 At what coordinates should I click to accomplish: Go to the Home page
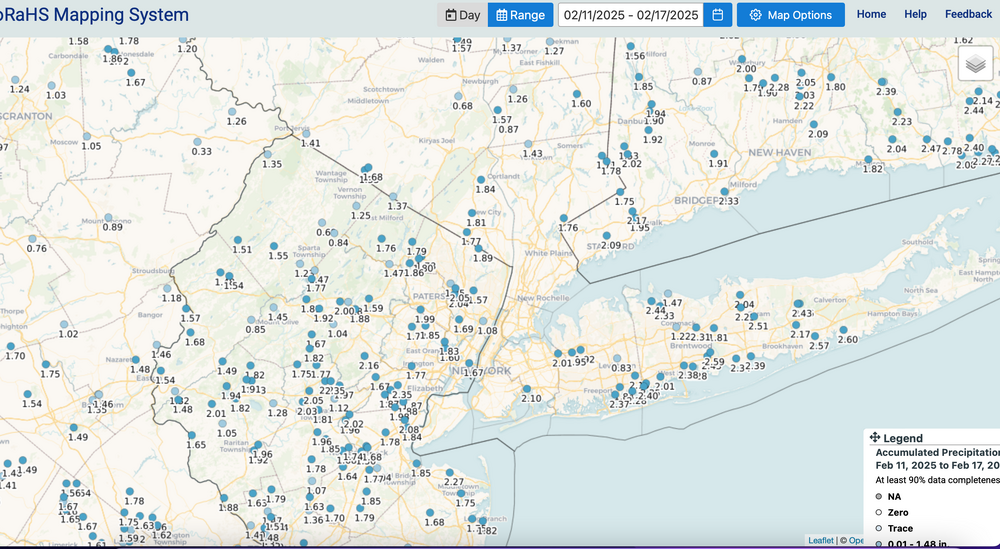pos(871,14)
